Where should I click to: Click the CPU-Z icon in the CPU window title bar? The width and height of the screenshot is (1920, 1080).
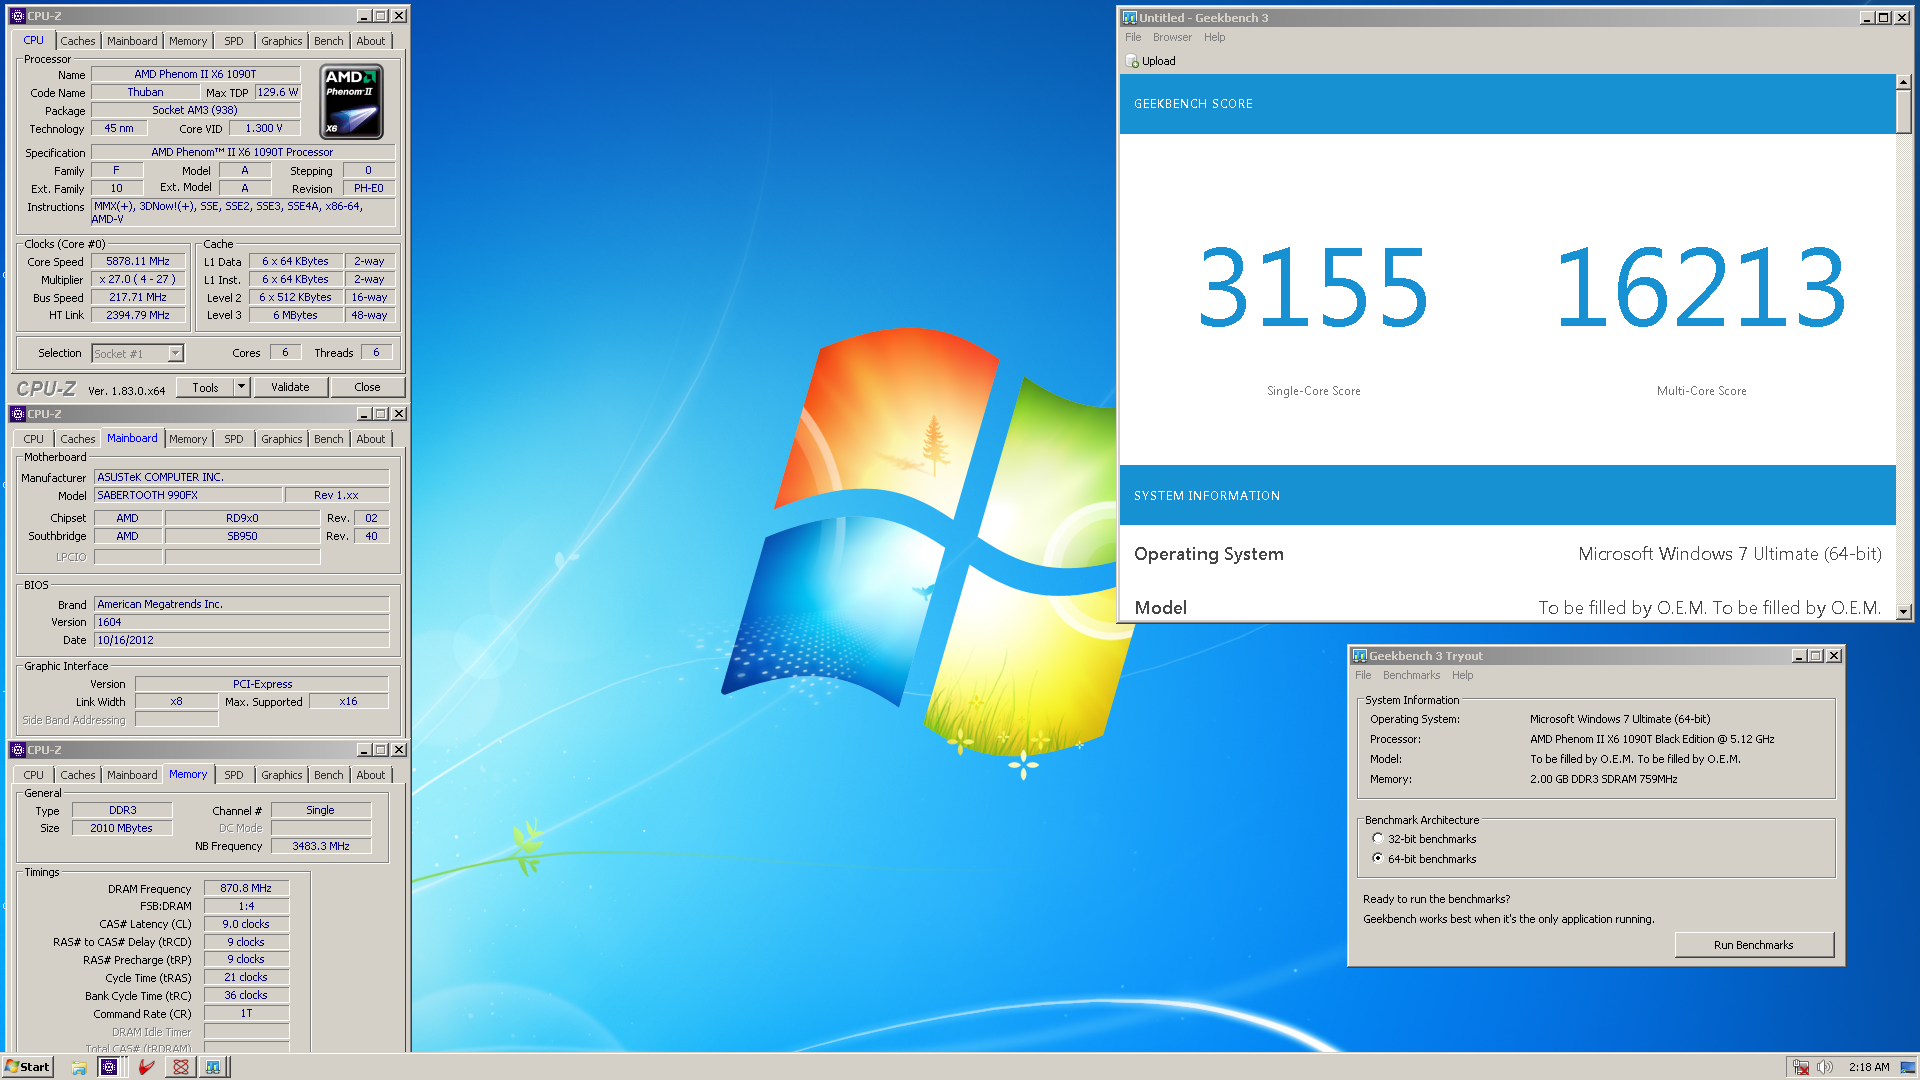click(17, 16)
